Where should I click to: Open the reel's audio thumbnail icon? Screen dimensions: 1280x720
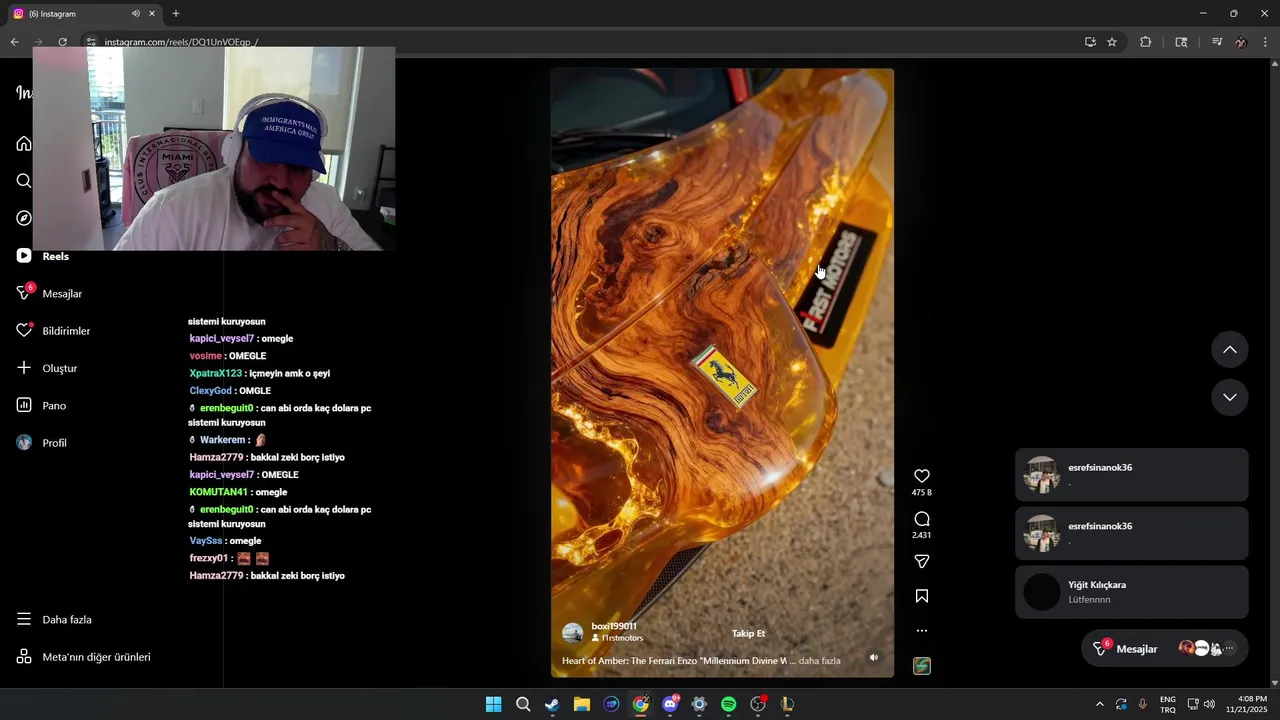[x=922, y=666]
